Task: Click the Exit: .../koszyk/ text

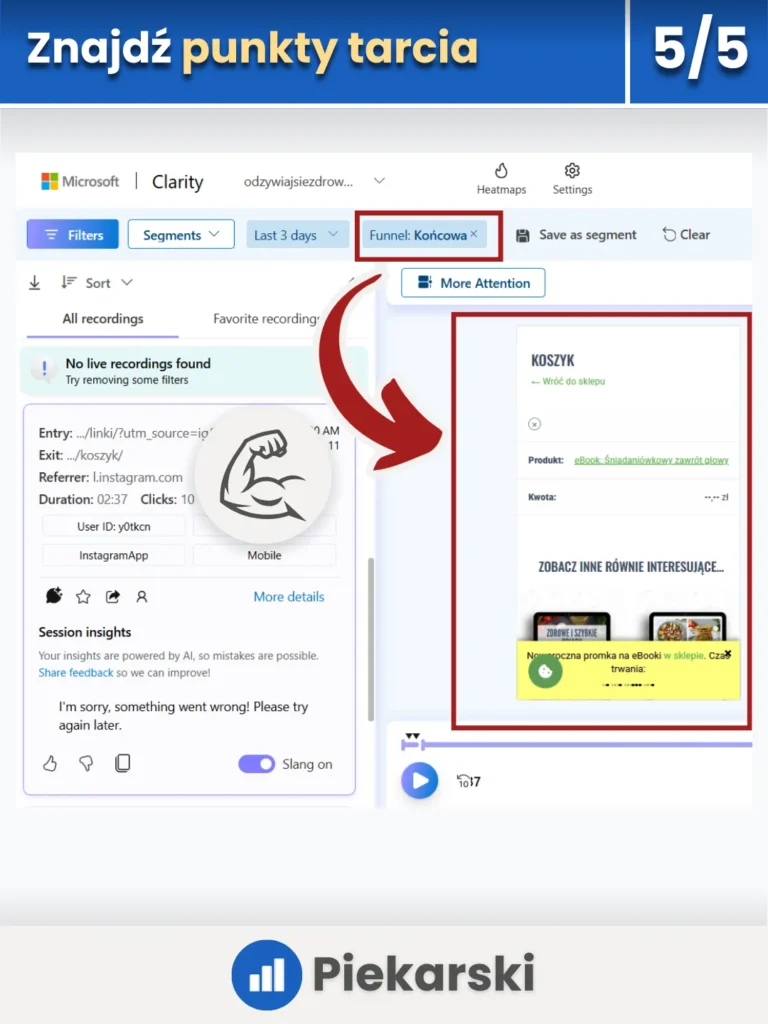Action: click(80, 455)
